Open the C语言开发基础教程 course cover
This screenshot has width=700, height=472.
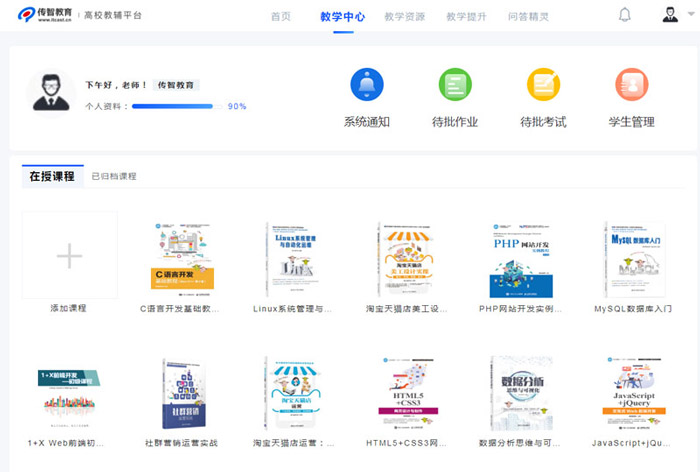tap(180, 259)
